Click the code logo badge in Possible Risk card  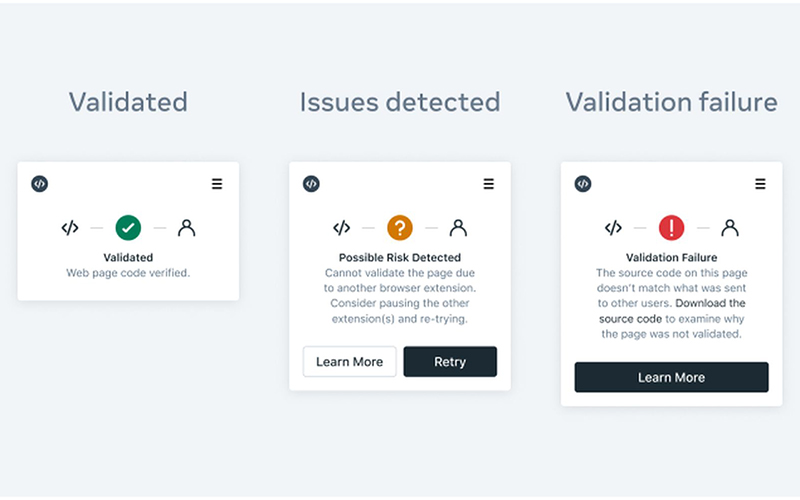tap(311, 184)
